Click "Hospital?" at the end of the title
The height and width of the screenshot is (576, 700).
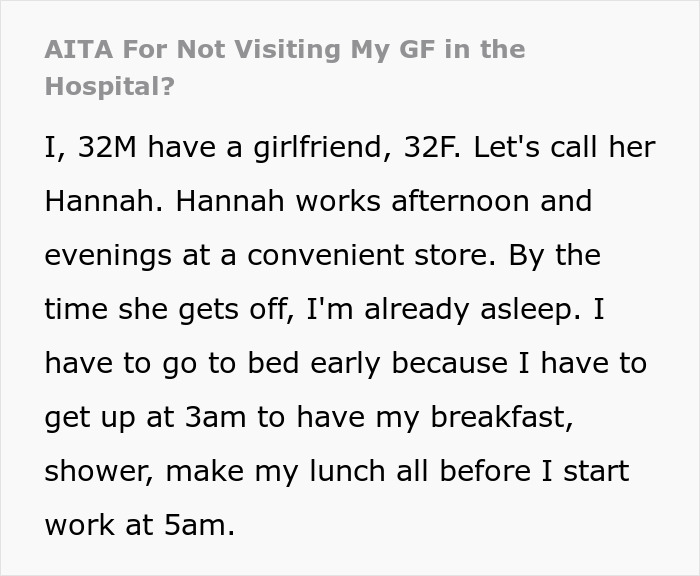pos(109,86)
